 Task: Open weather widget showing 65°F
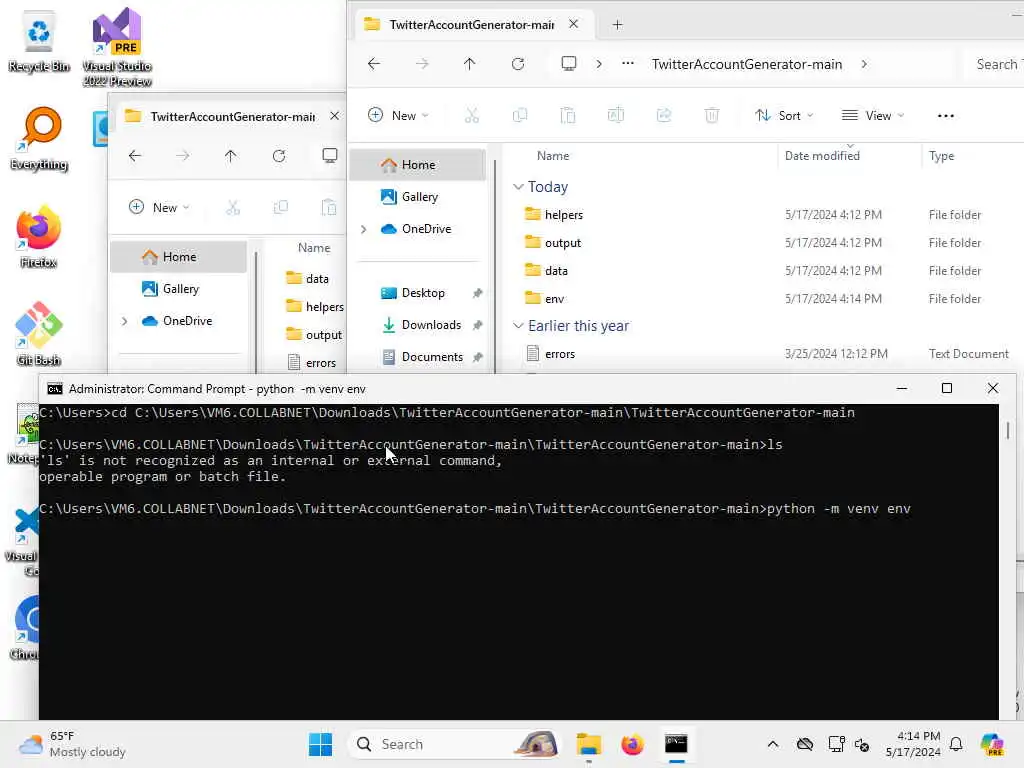(x=72, y=744)
